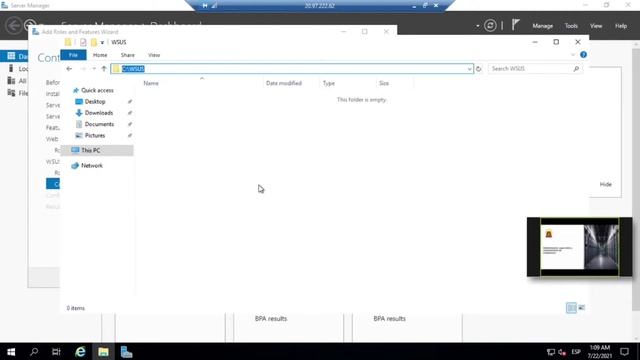Click Server Manager refresh icon

[x=490, y=26]
